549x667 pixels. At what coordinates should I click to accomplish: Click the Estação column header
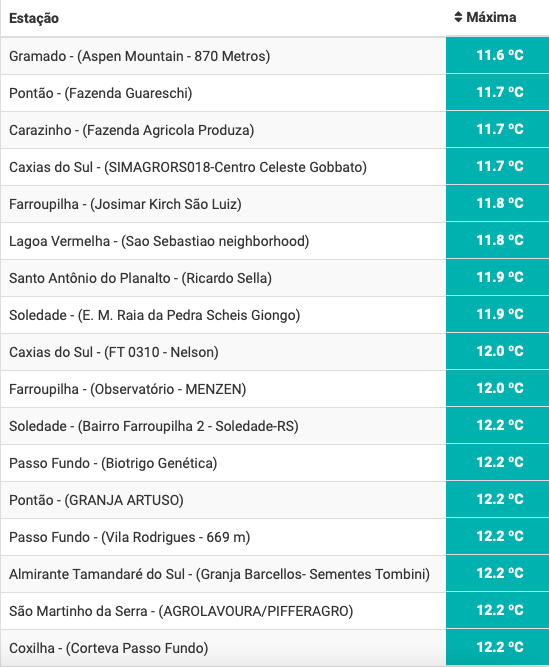tap(34, 18)
